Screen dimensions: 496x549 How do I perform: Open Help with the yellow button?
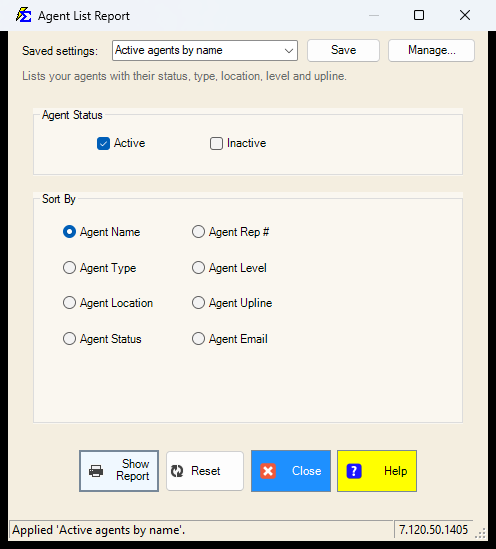pos(377,471)
